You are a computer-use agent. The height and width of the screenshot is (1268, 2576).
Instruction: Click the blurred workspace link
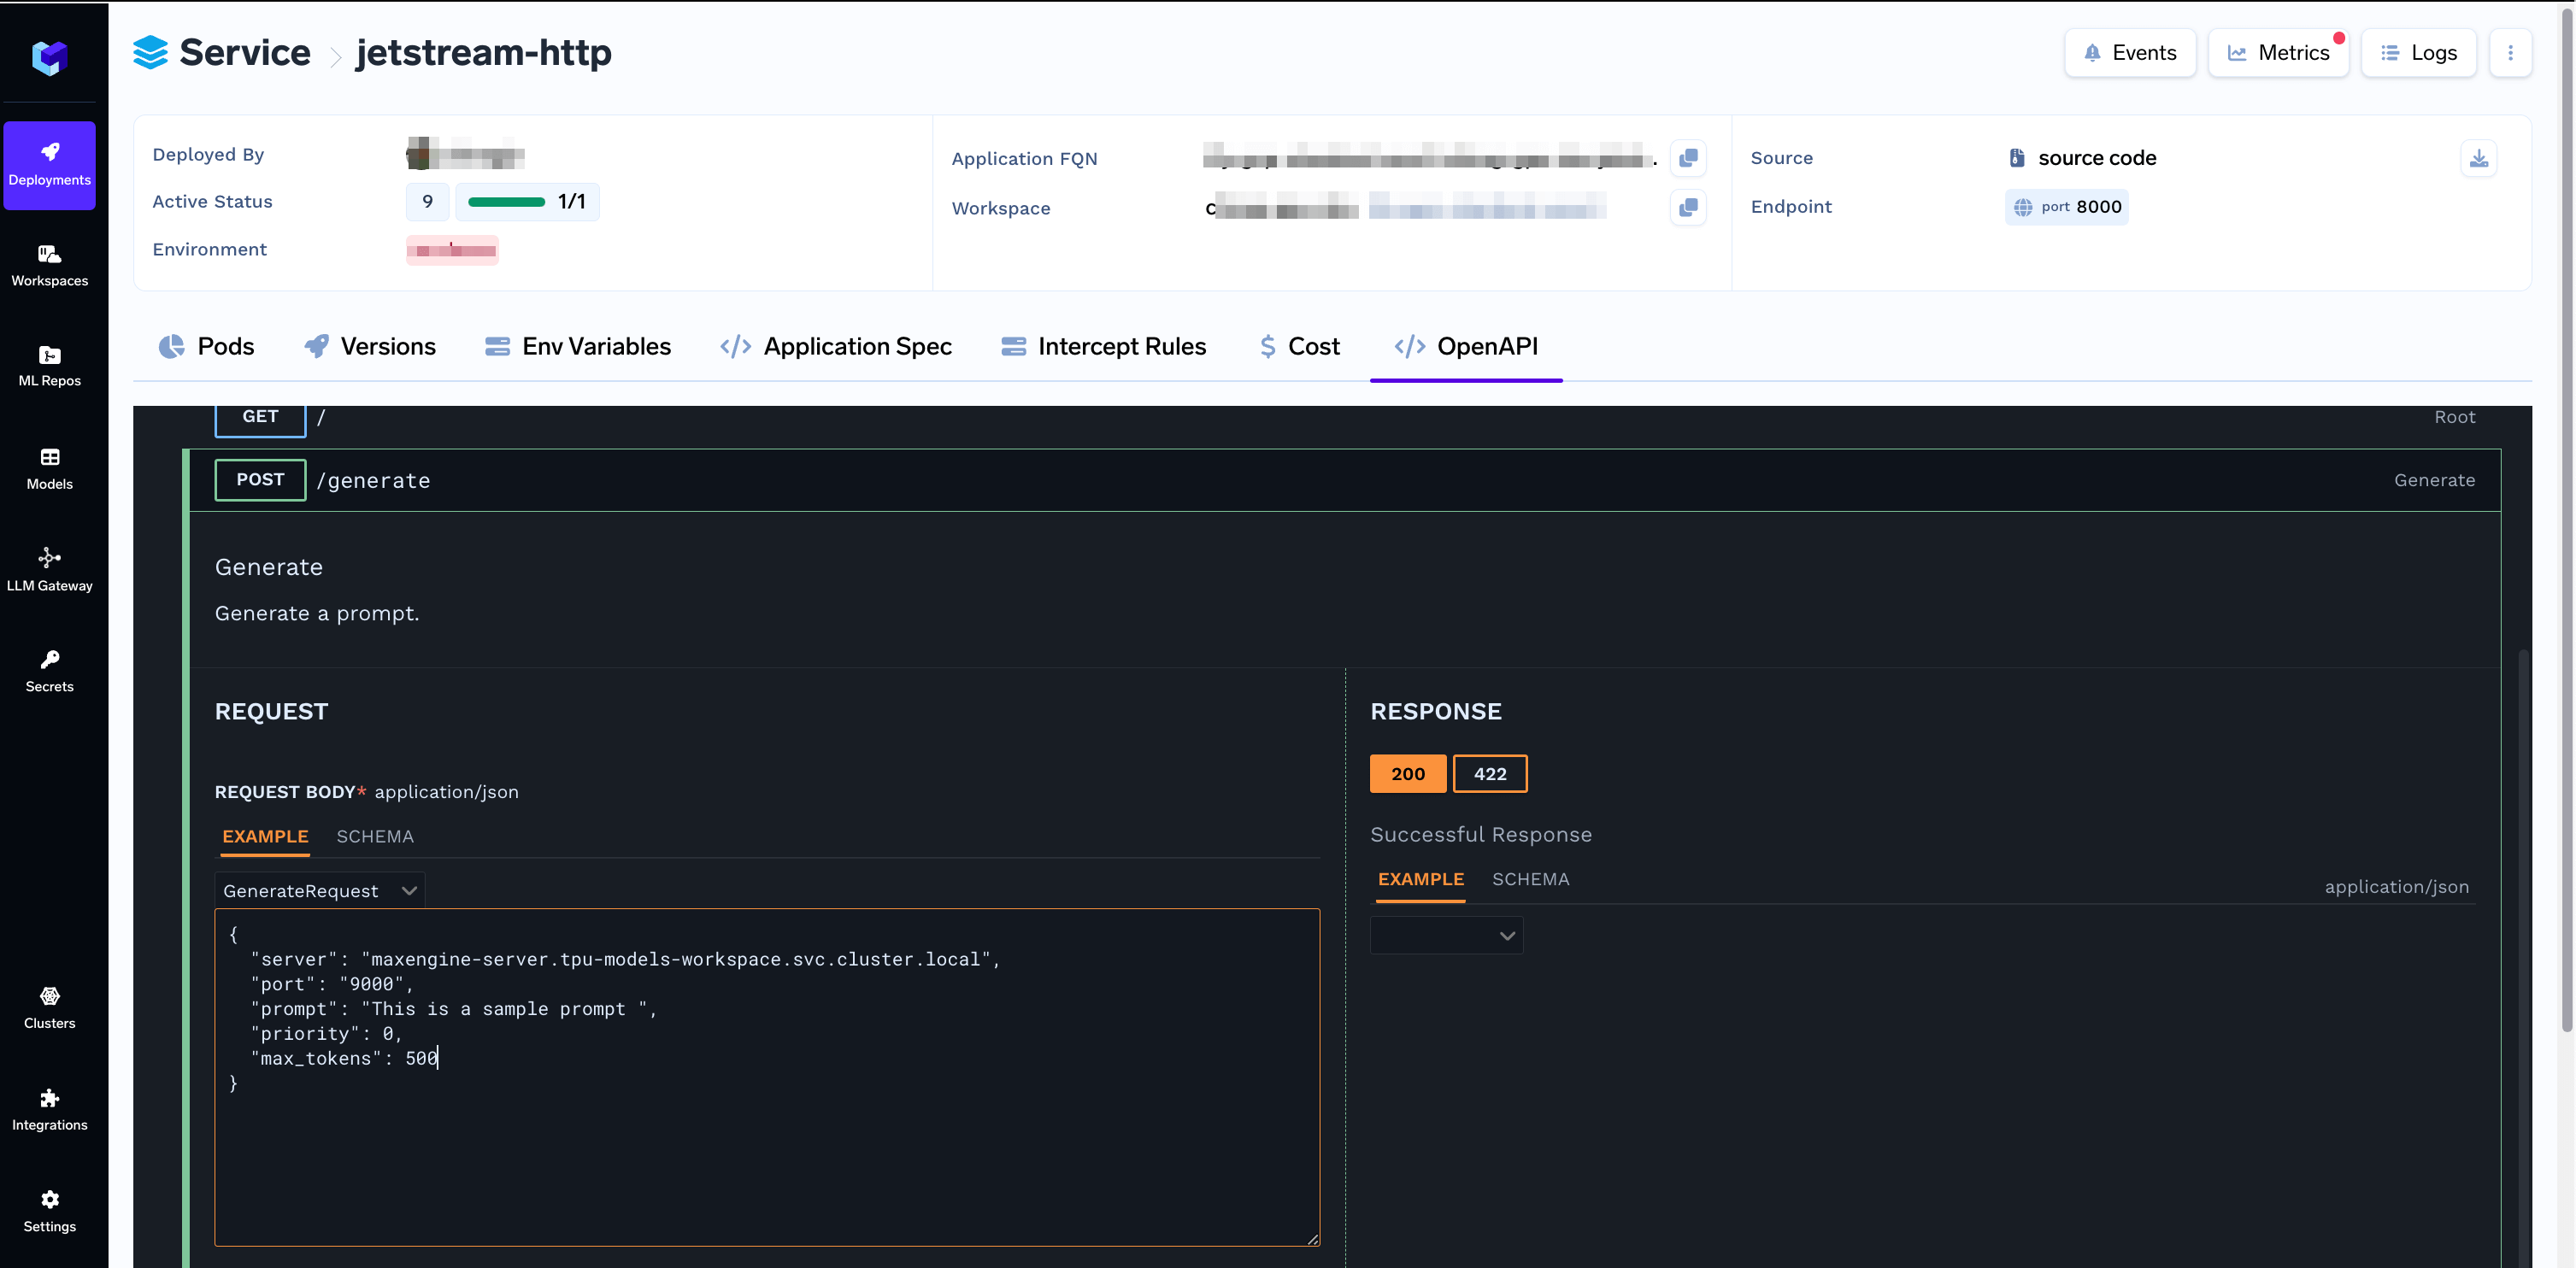[x=1487, y=207]
